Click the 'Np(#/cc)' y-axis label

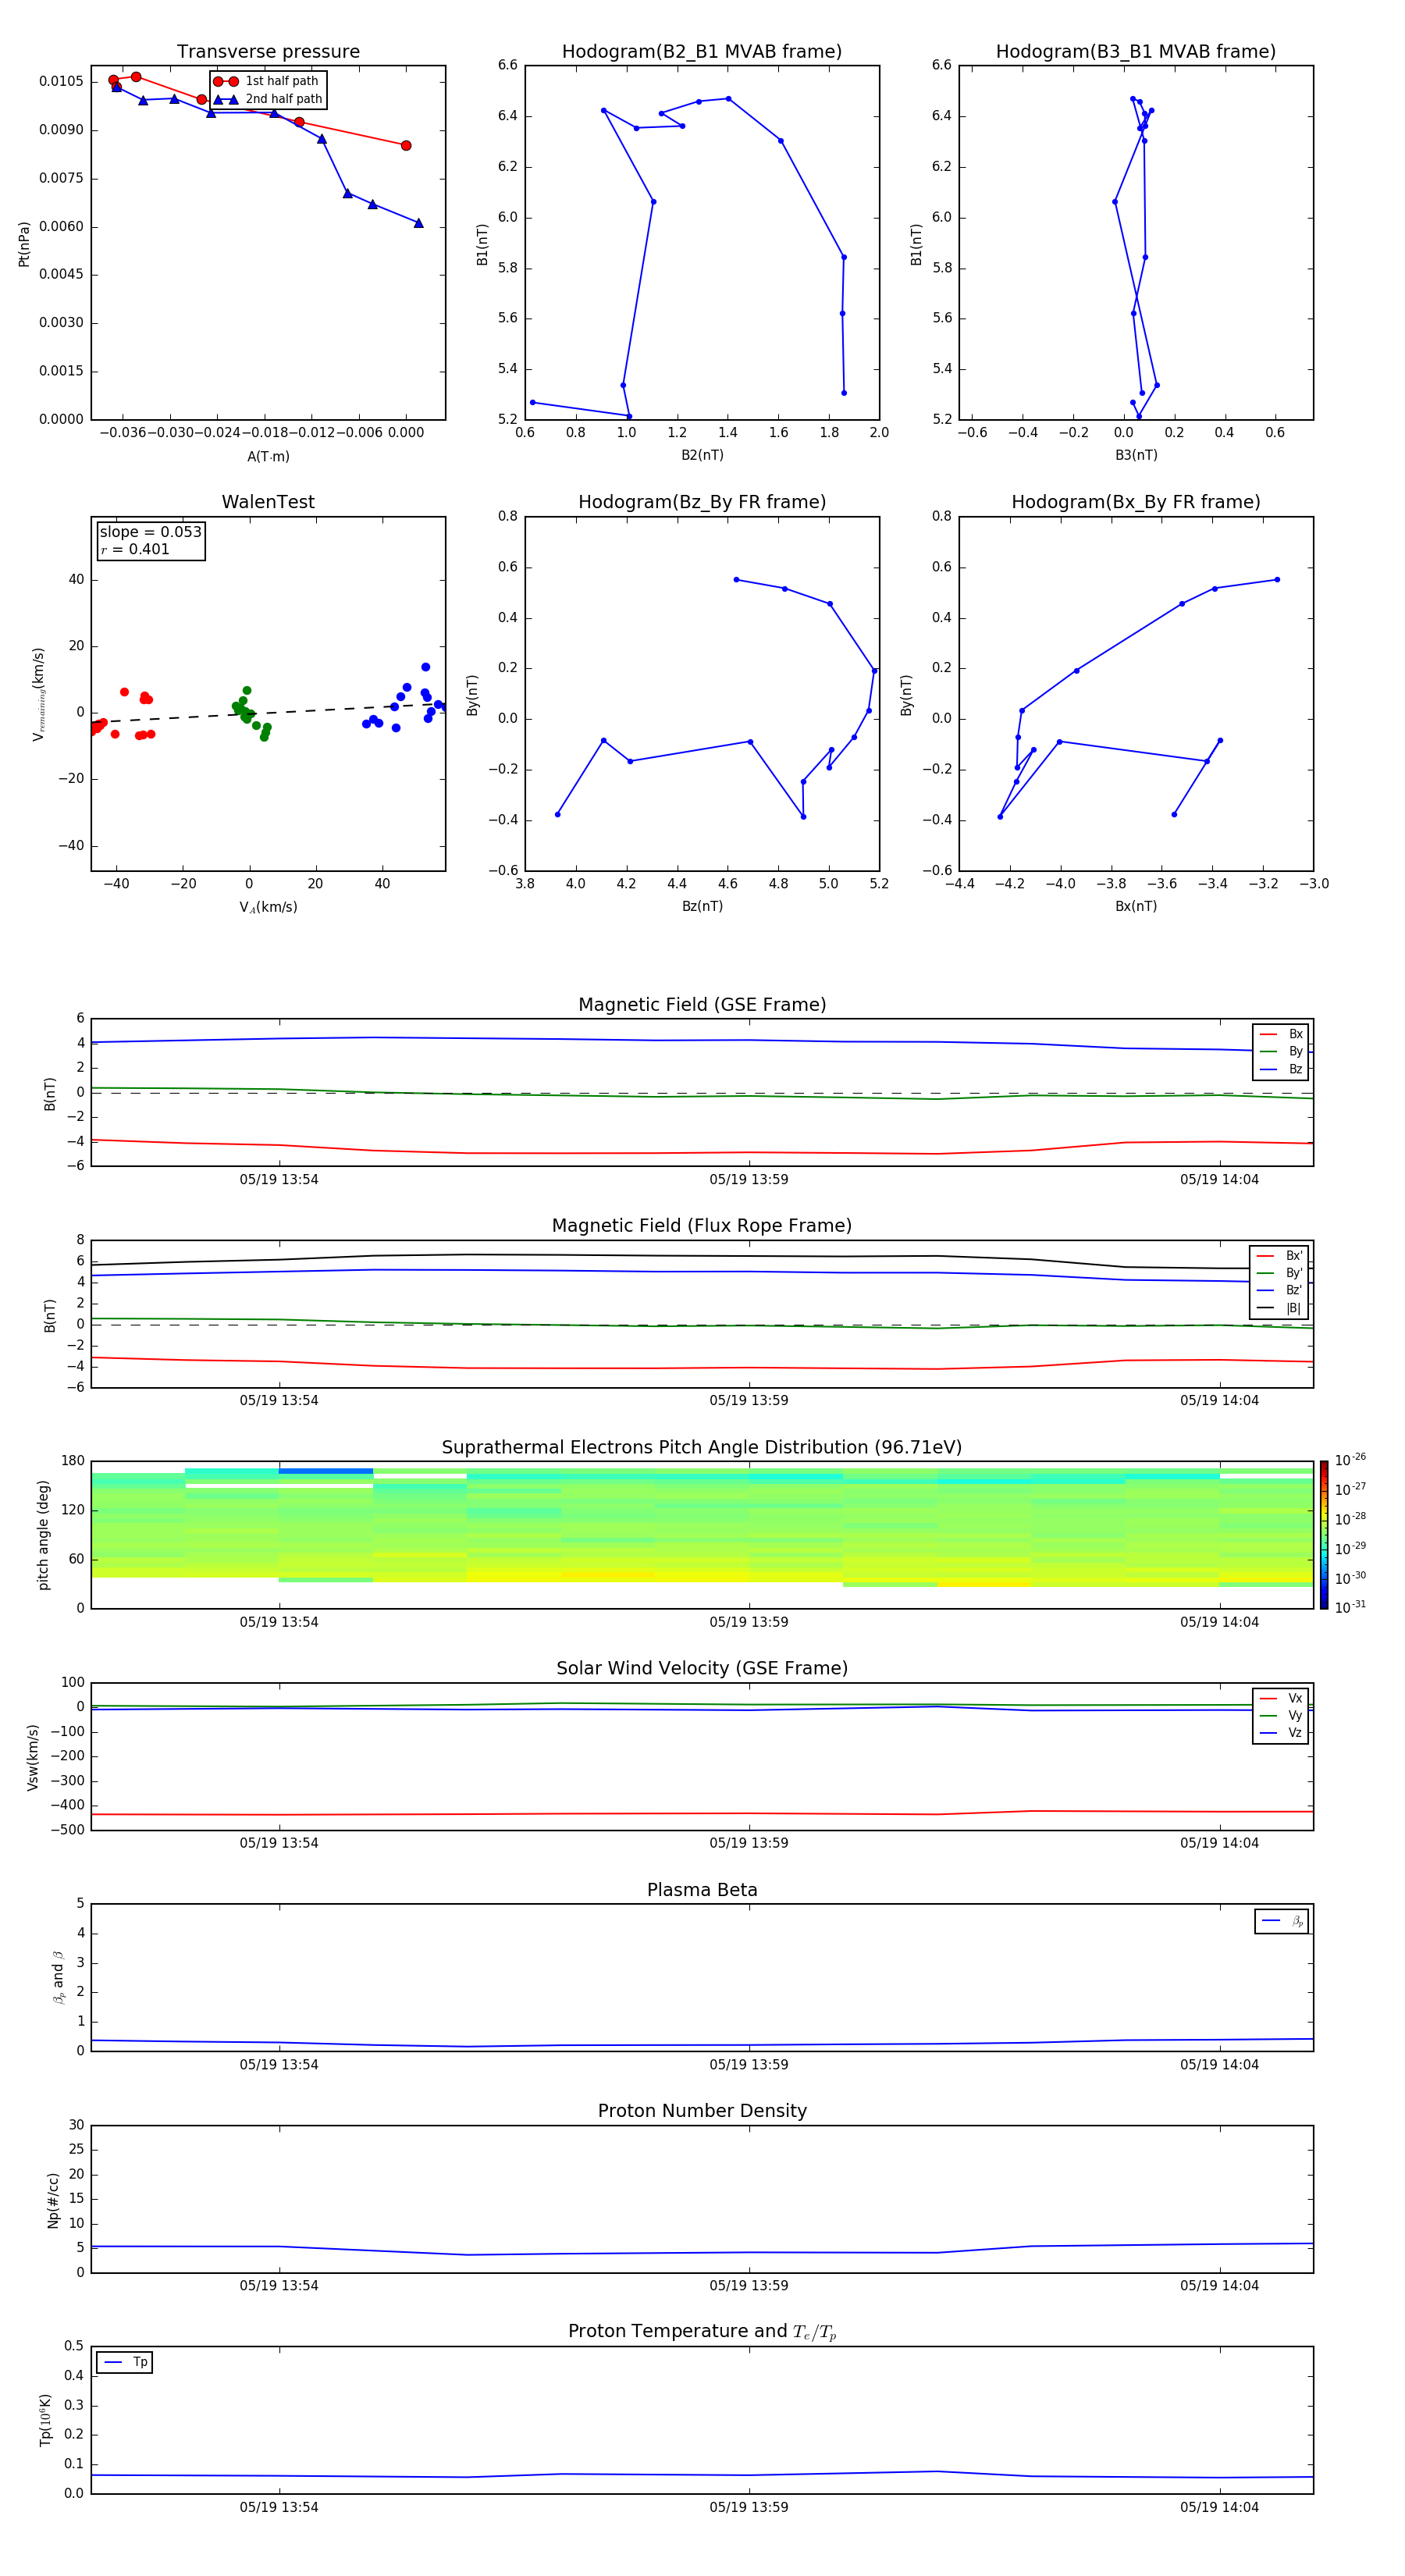click(53, 2199)
